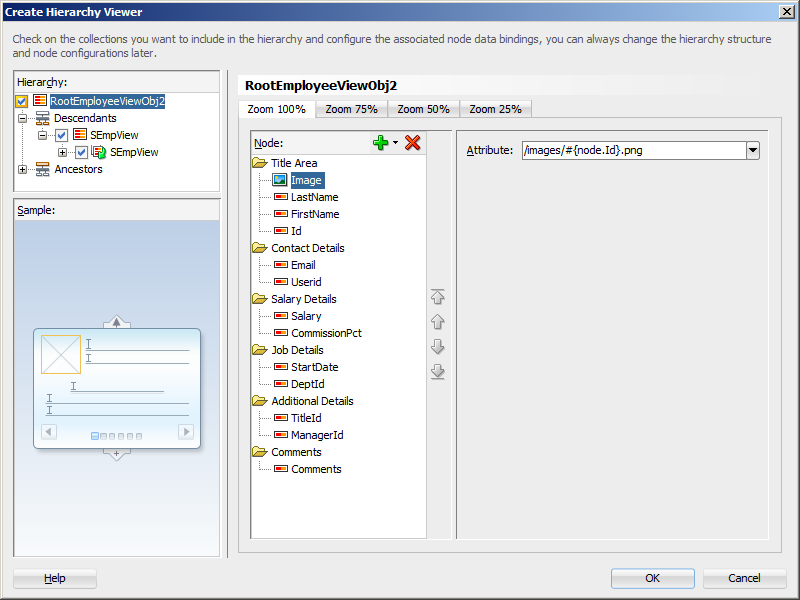Move node up one position arrow
800x600 pixels.
[437, 322]
